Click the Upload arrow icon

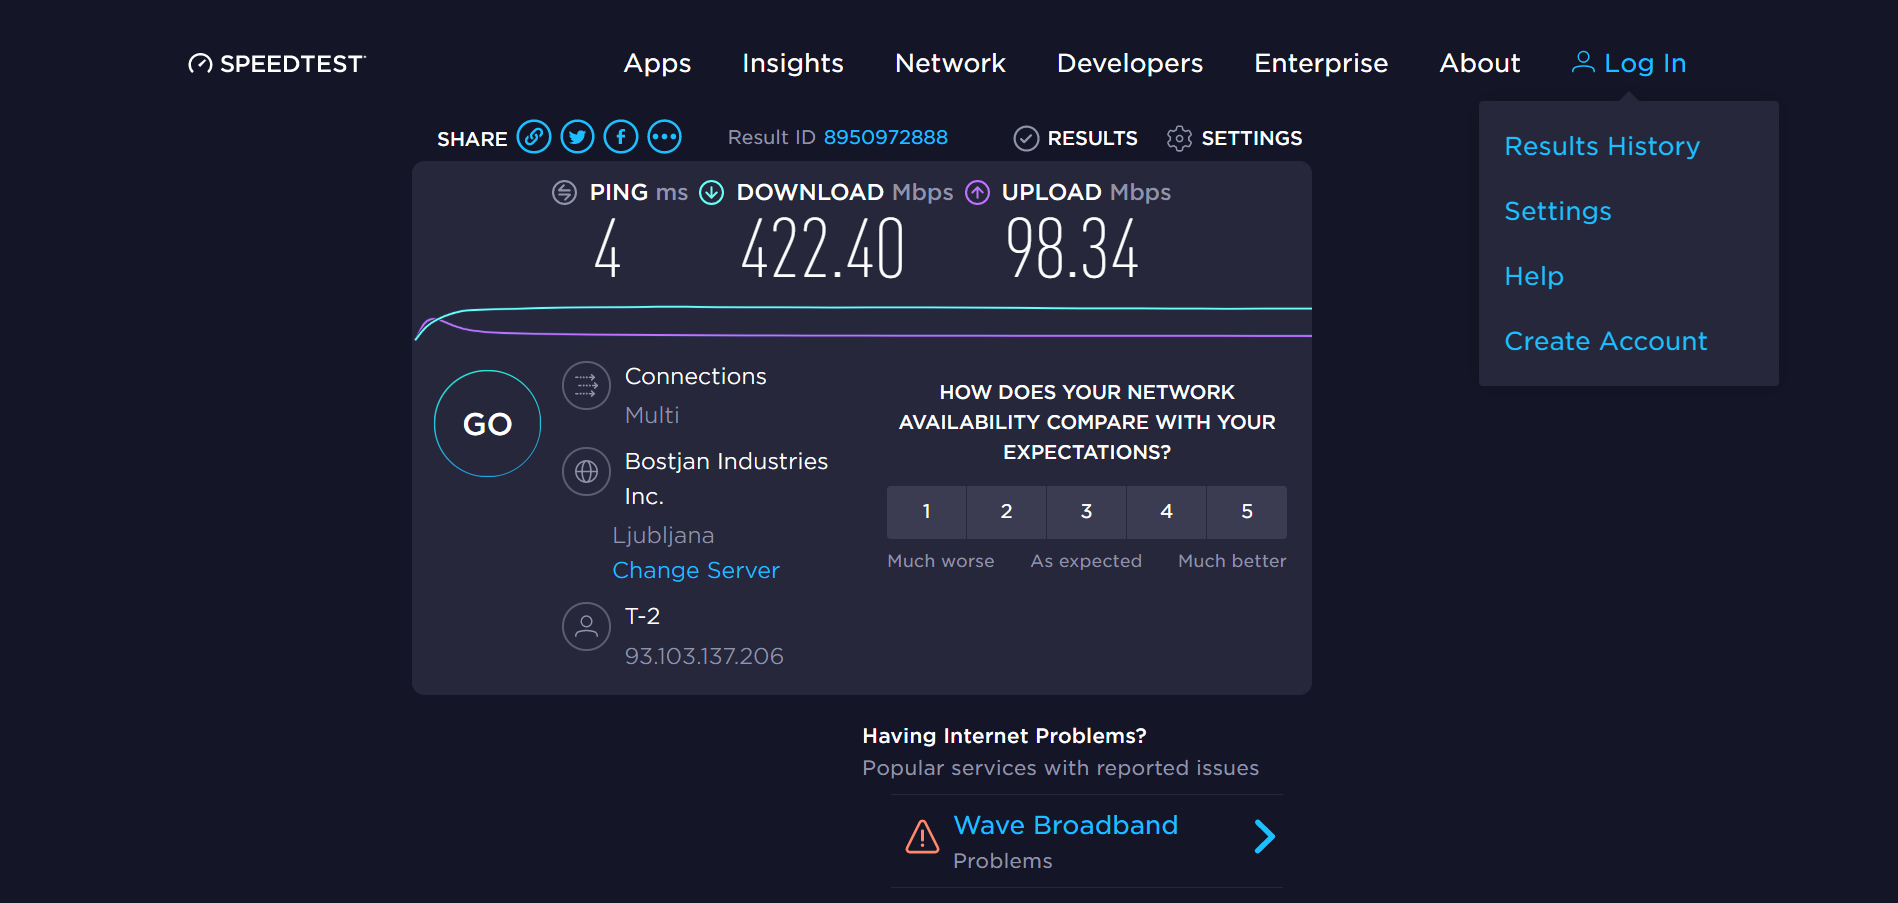[977, 192]
